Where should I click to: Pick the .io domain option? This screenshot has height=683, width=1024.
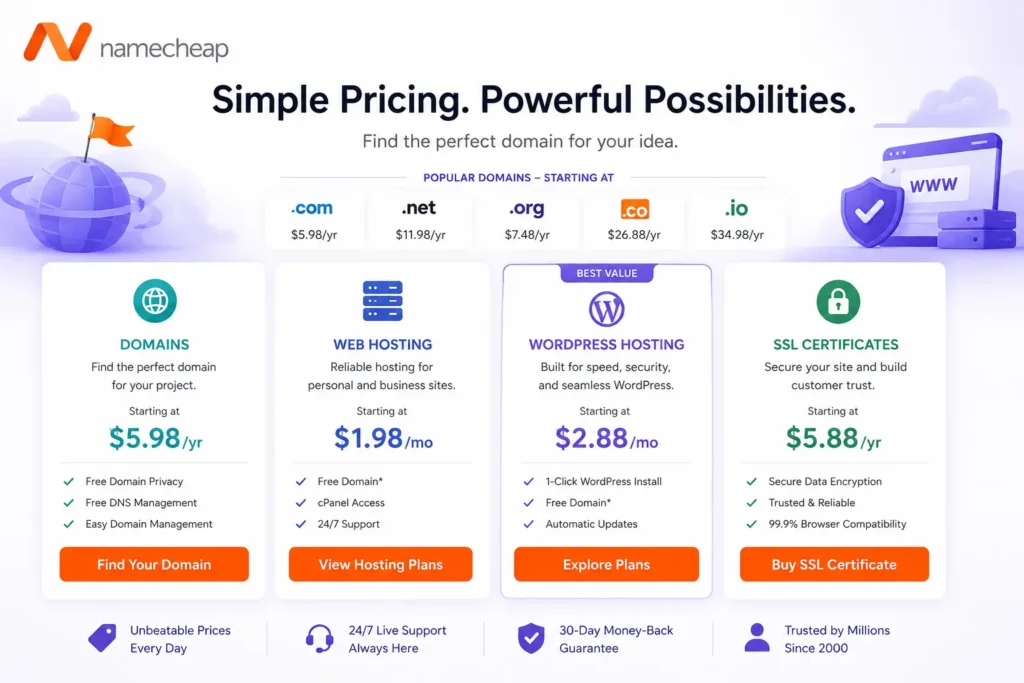pos(737,220)
